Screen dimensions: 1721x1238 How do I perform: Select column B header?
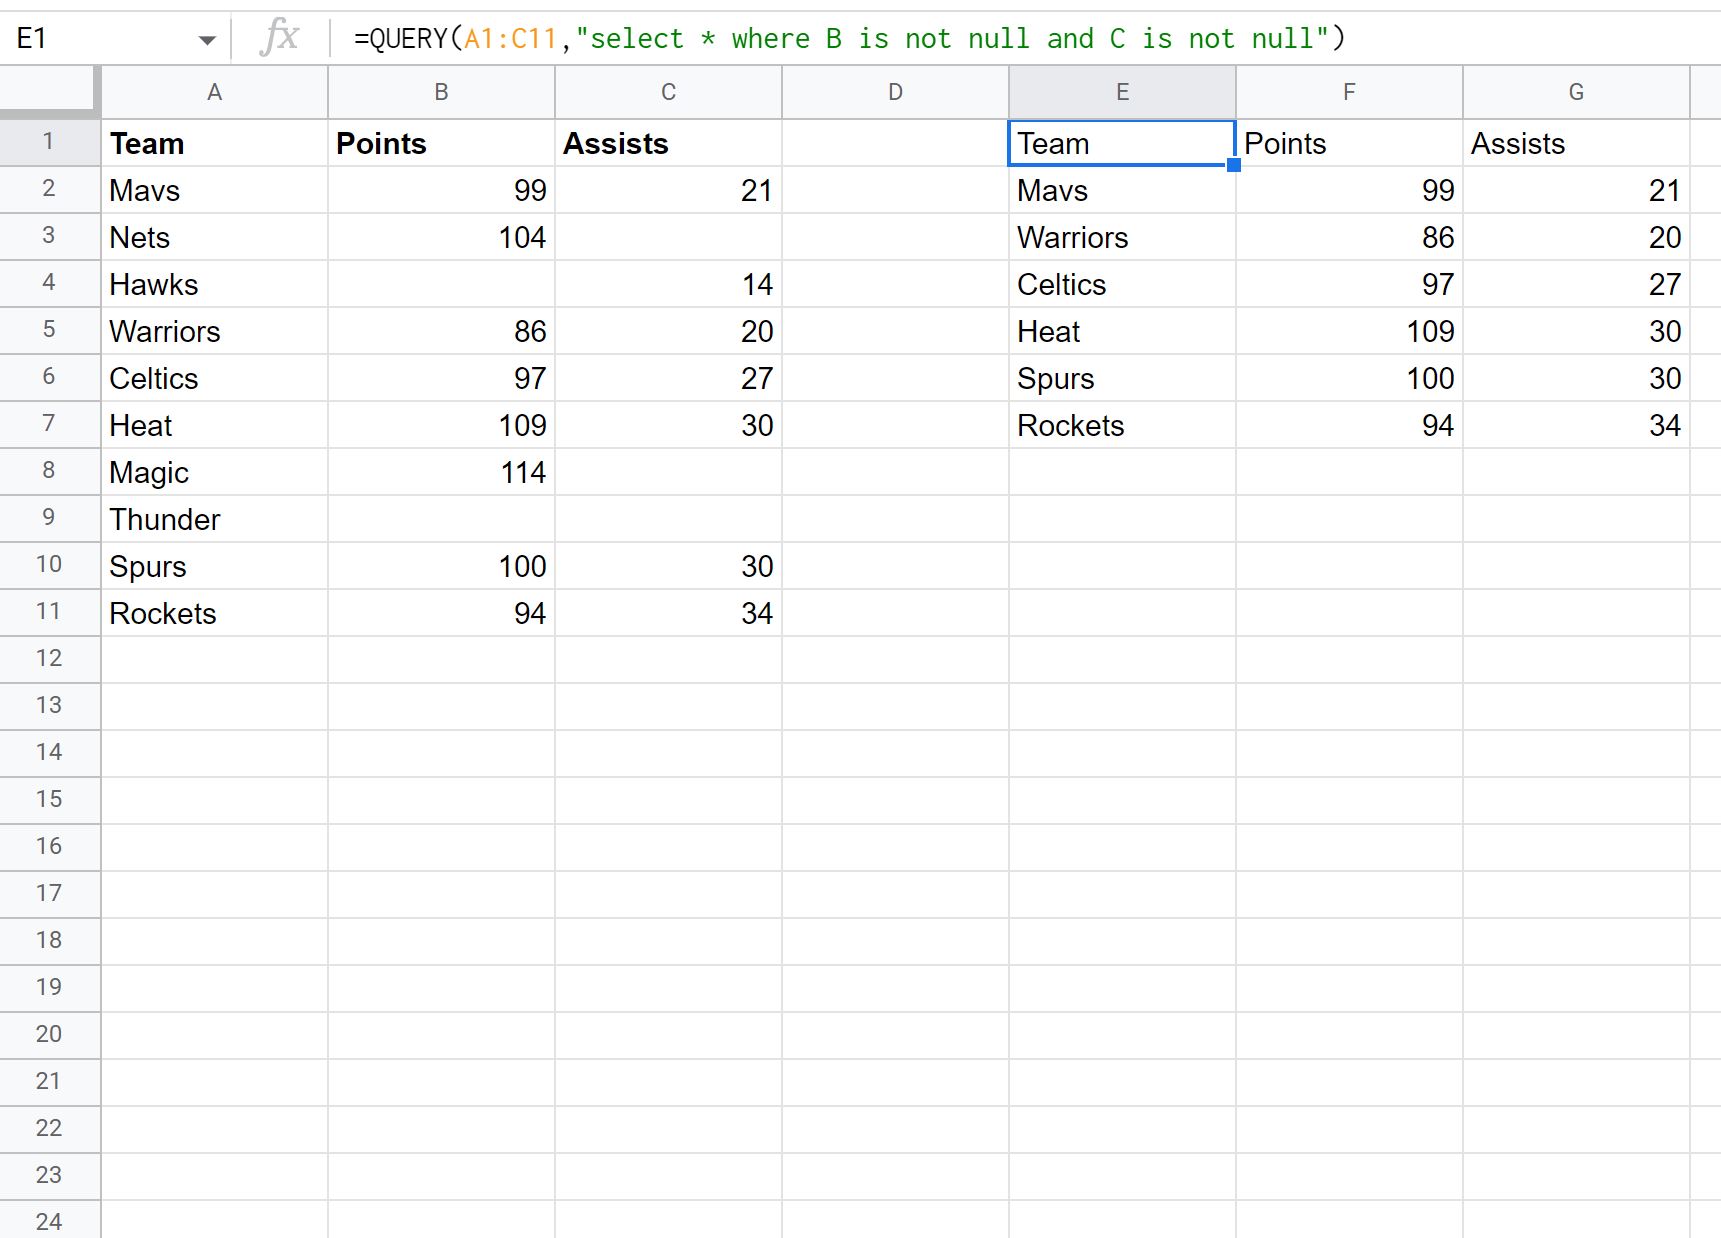(441, 92)
